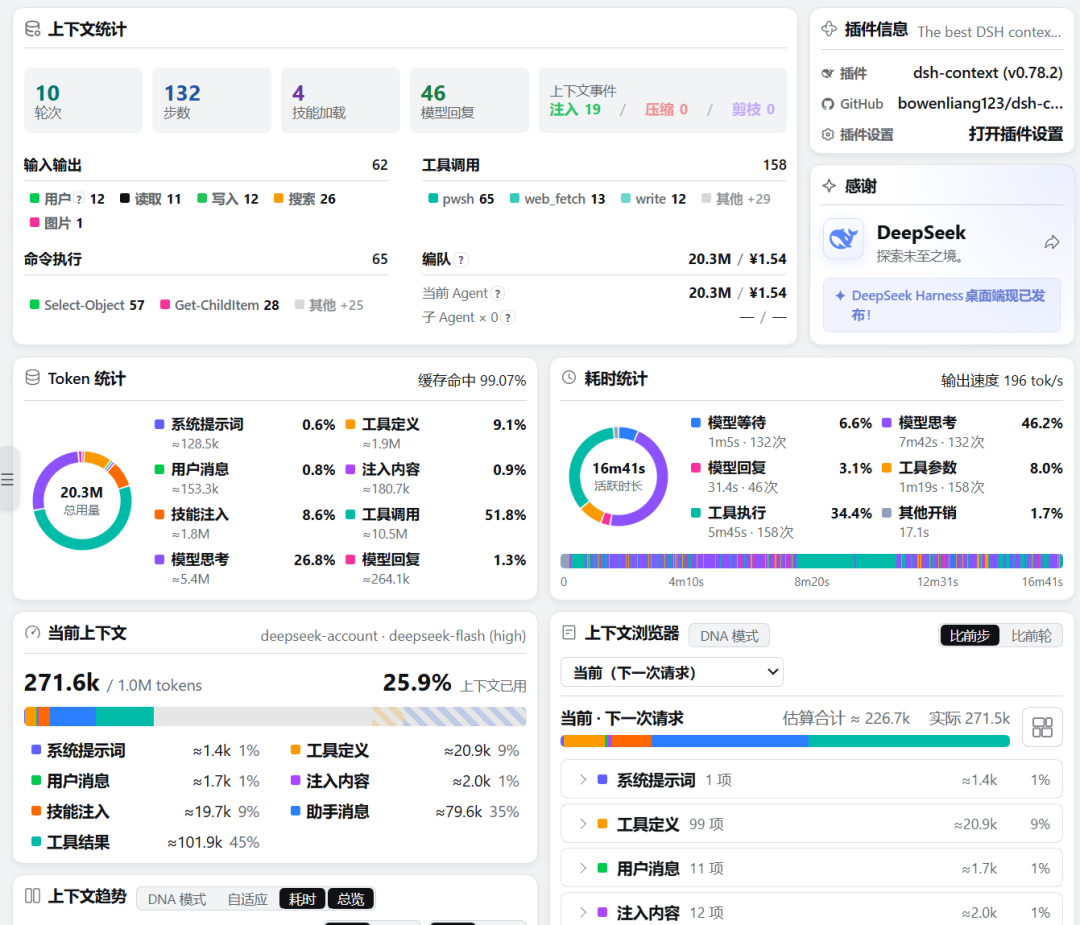Click the 上下文统计 database icon

(x=32, y=29)
